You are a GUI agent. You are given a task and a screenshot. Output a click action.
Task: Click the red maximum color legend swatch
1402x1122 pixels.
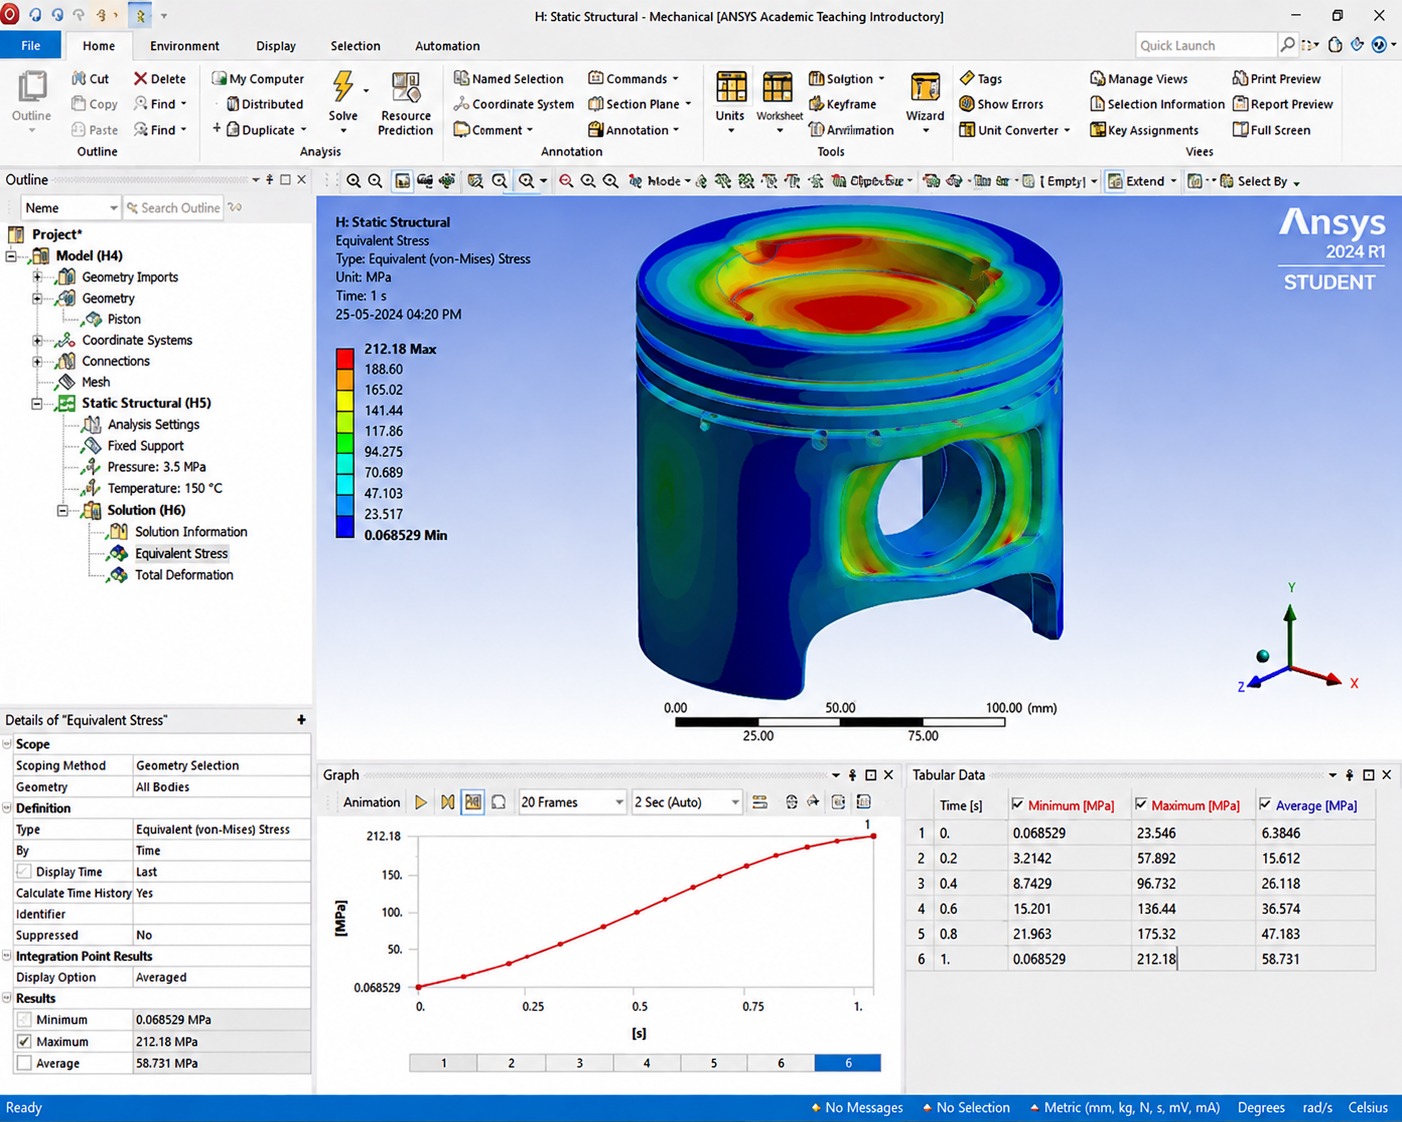pyautogui.click(x=345, y=359)
